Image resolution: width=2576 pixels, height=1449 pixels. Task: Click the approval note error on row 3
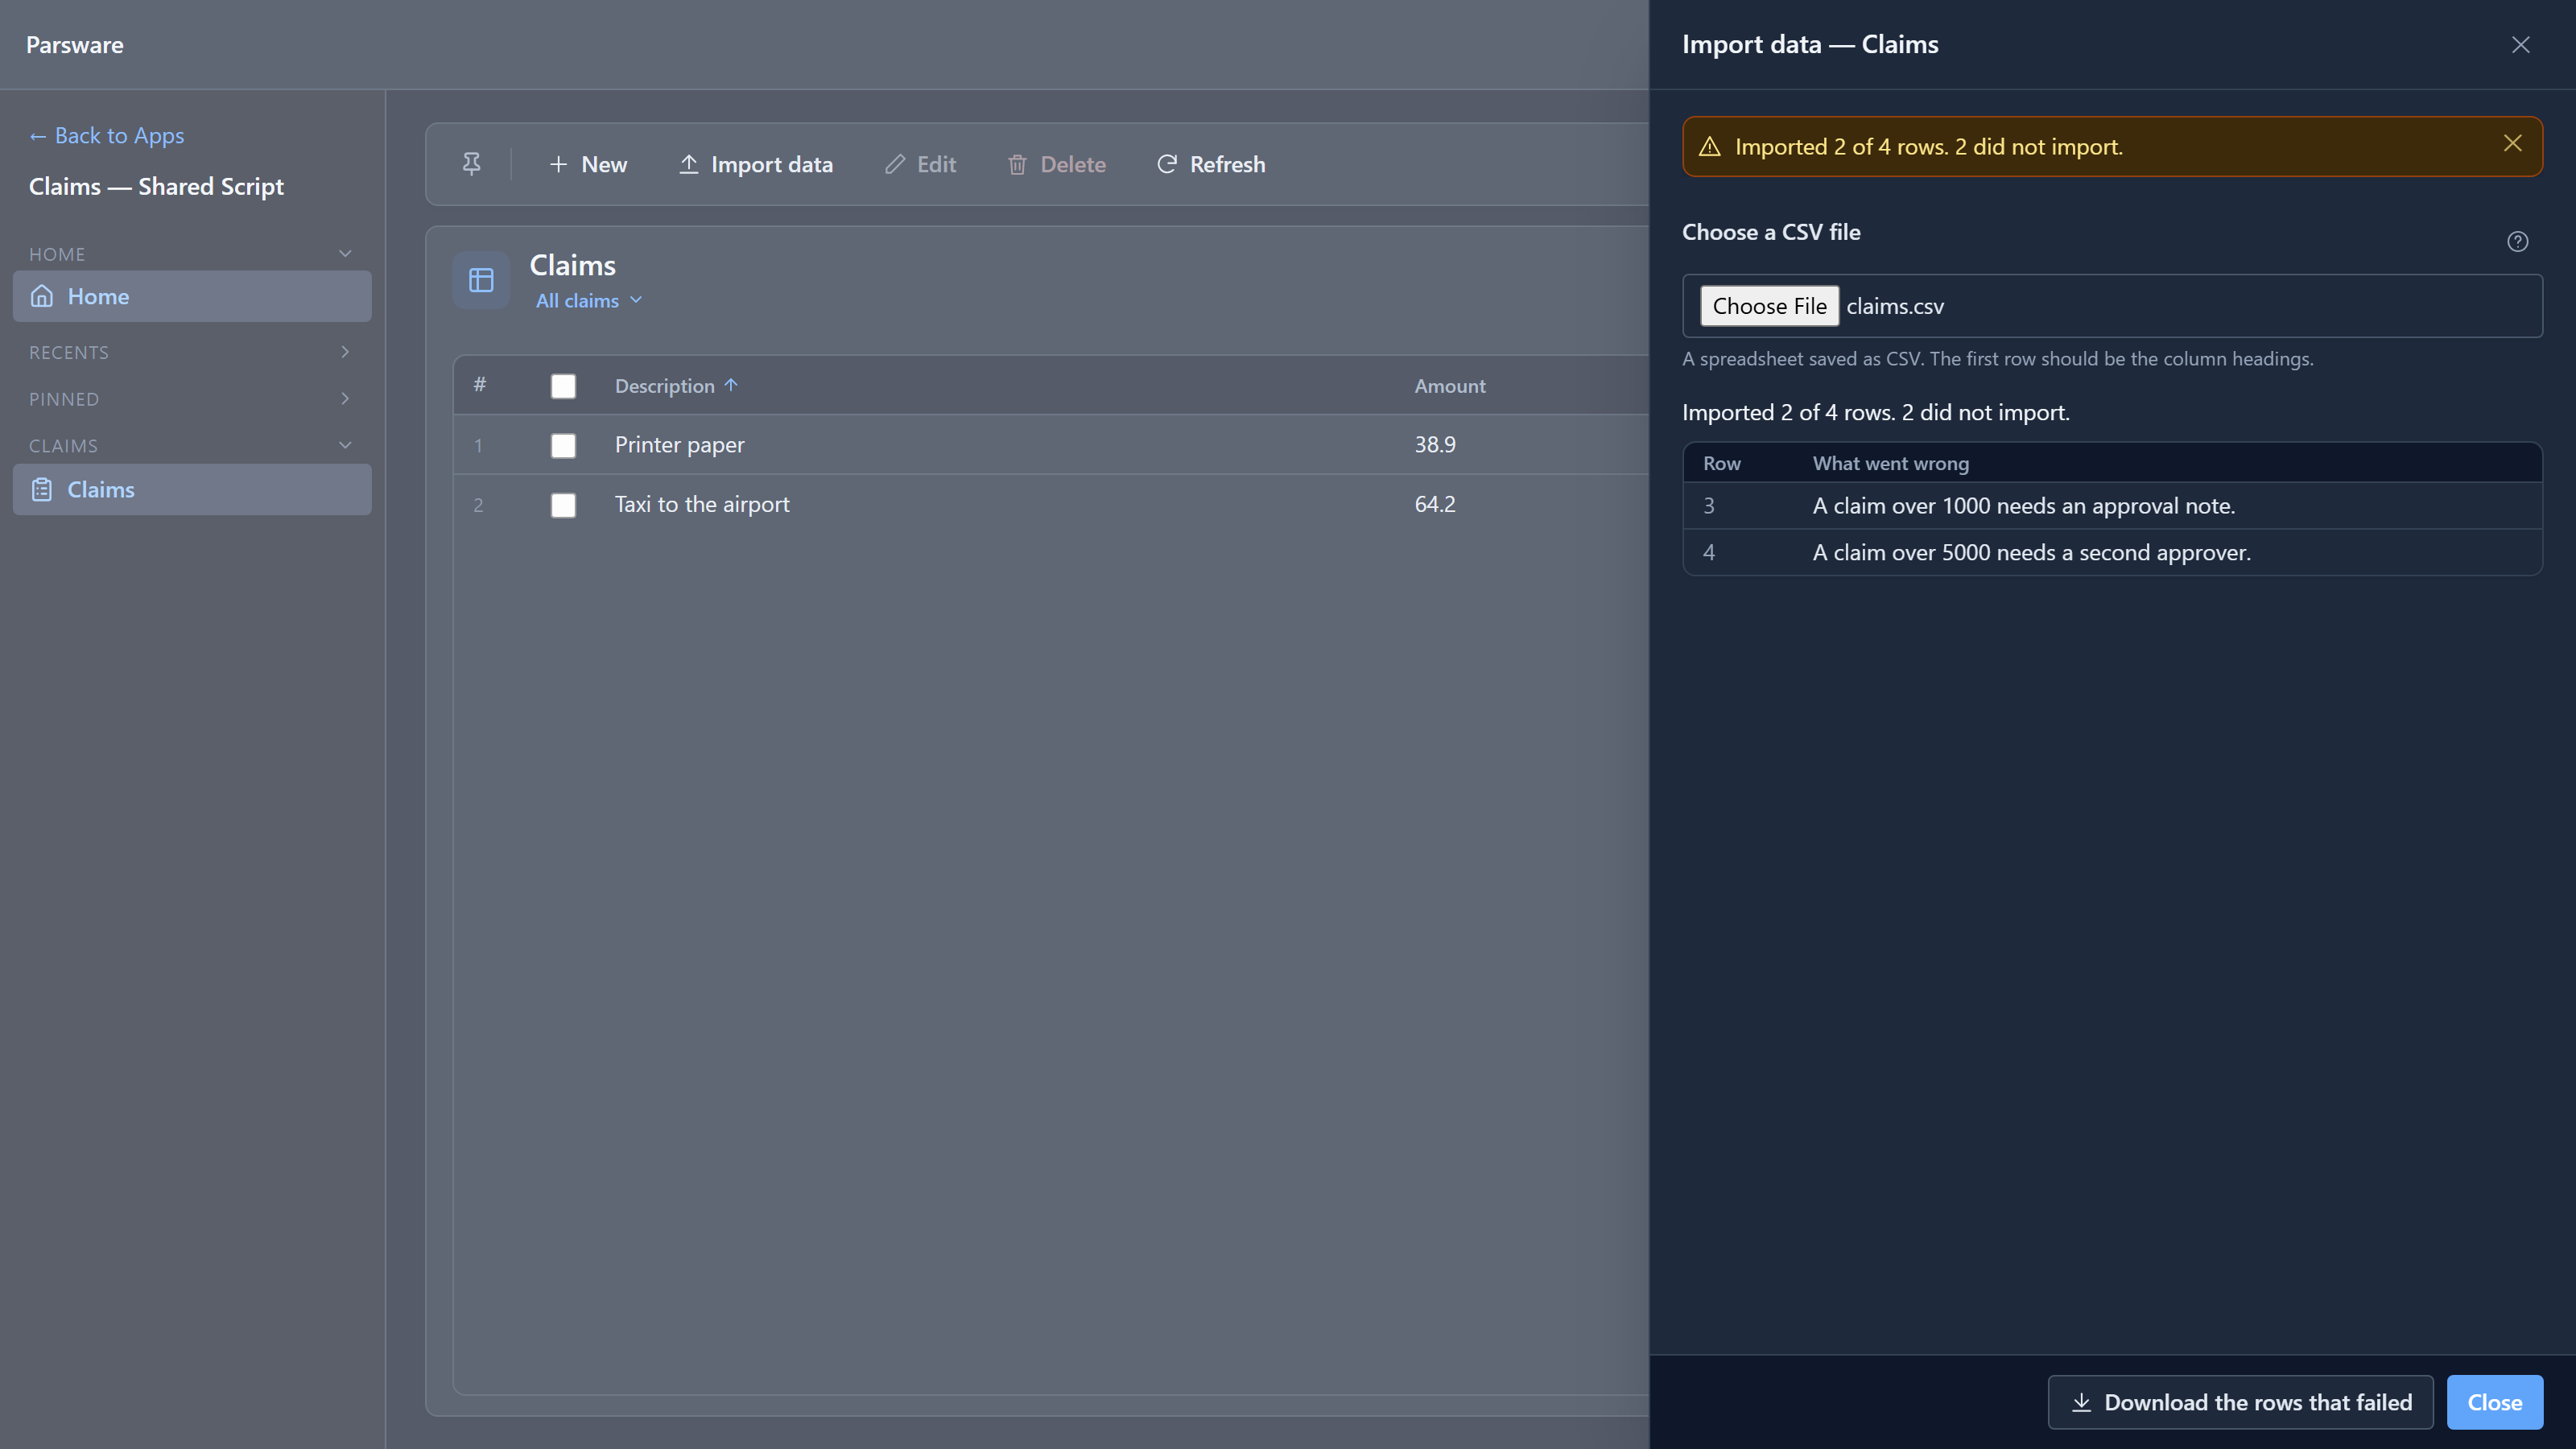click(x=2024, y=506)
